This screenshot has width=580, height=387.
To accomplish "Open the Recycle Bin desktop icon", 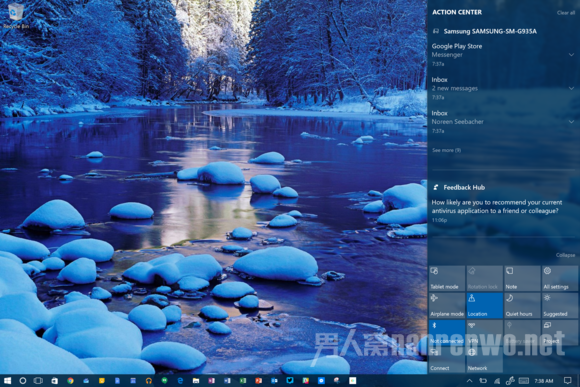I will [16, 16].
